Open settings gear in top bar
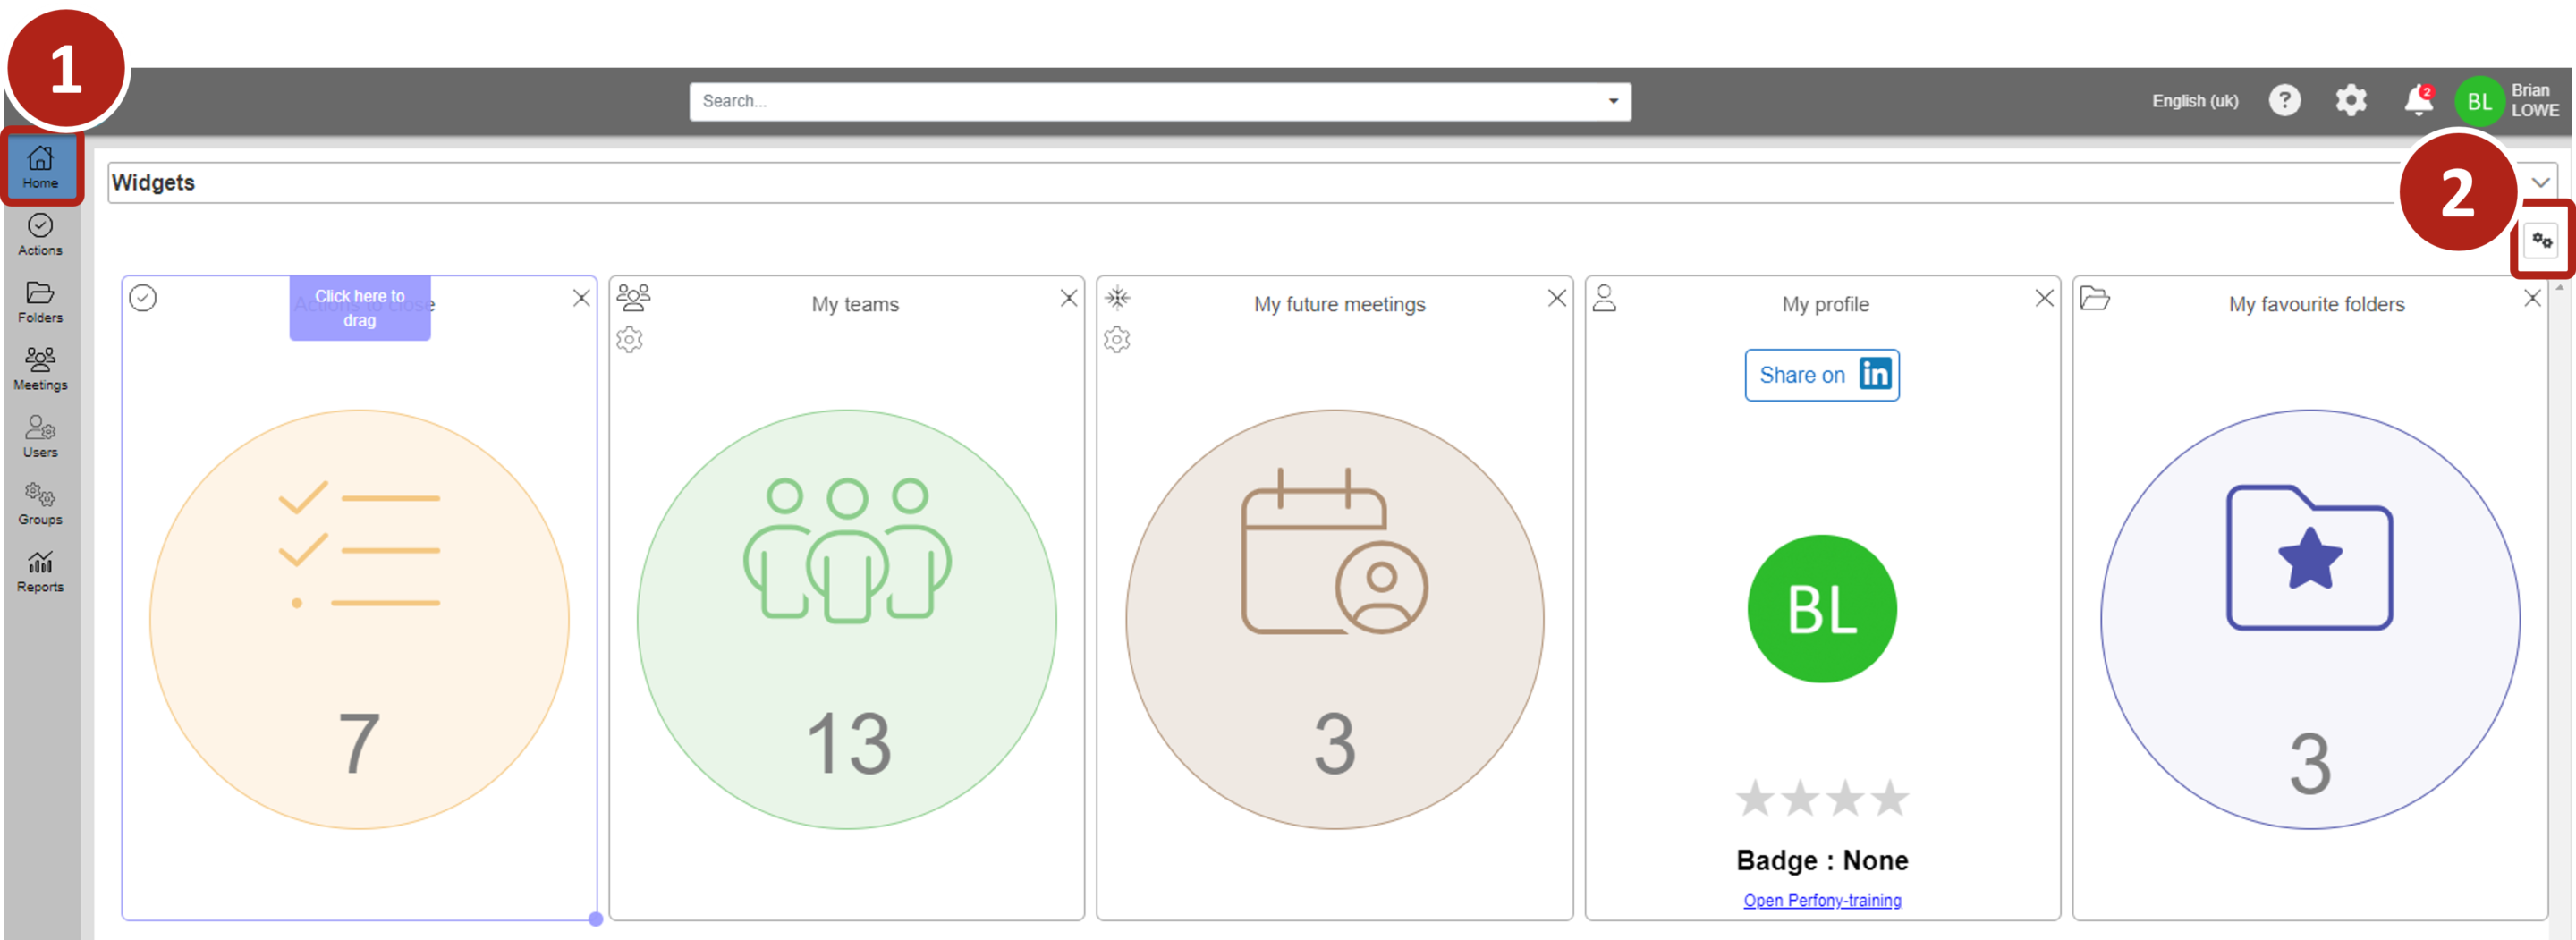This screenshot has width=2576, height=940. click(2350, 100)
